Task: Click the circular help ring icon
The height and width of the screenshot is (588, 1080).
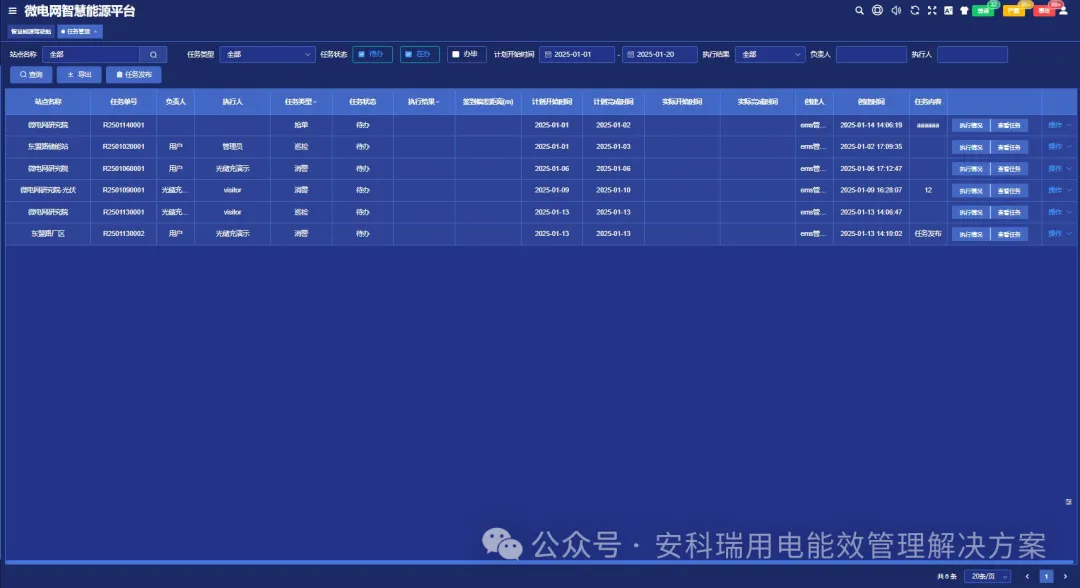Action: (x=877, y=10)
